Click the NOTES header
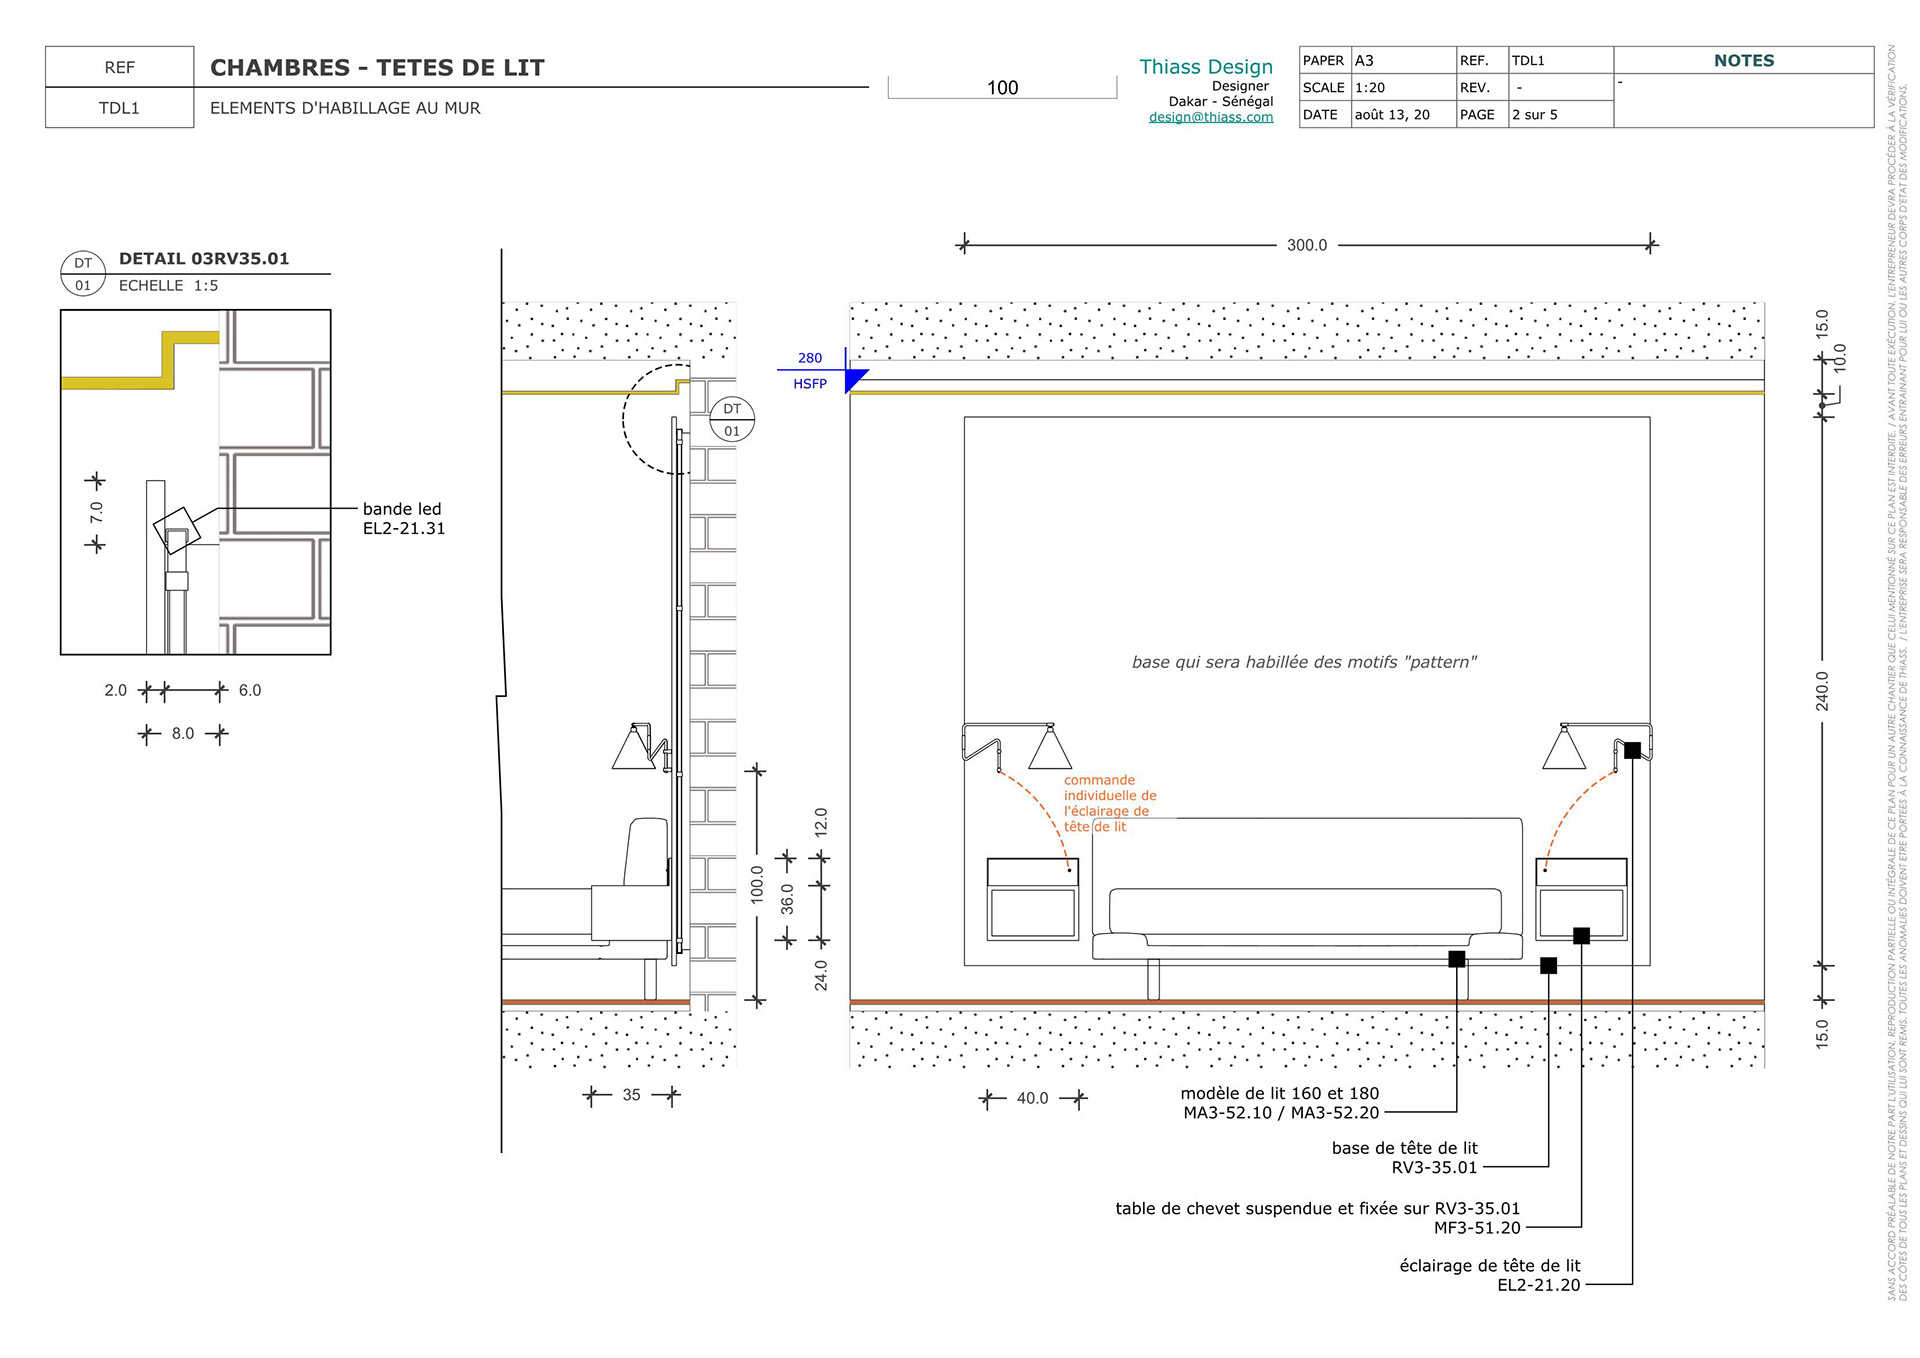The height and width of the screenshot is (1358, 1920). point(1744,60)
